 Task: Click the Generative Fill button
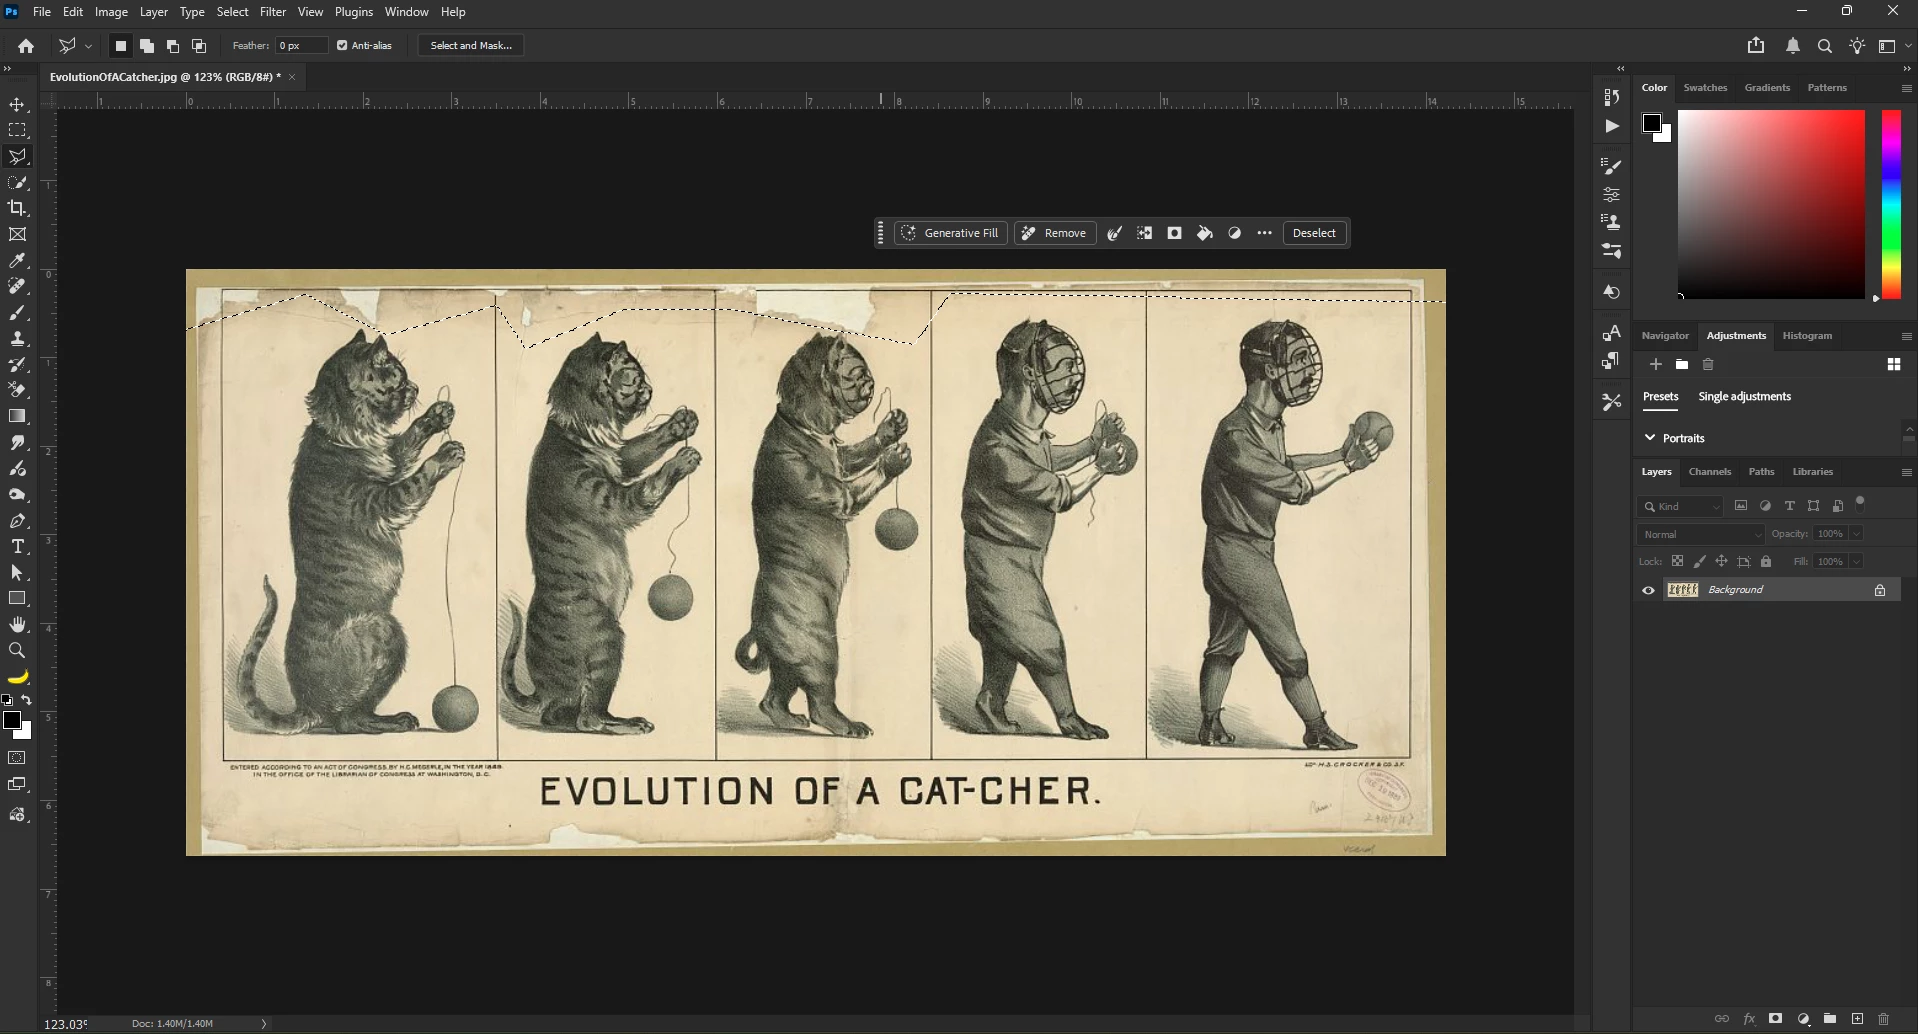point(951,233)
